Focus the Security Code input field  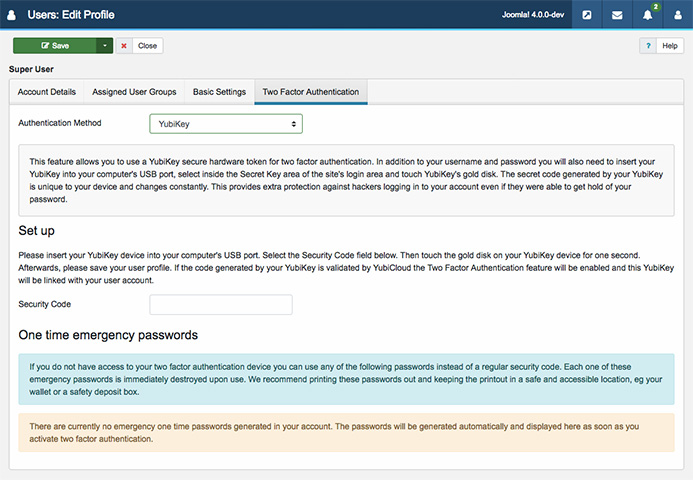pos(220,304)
